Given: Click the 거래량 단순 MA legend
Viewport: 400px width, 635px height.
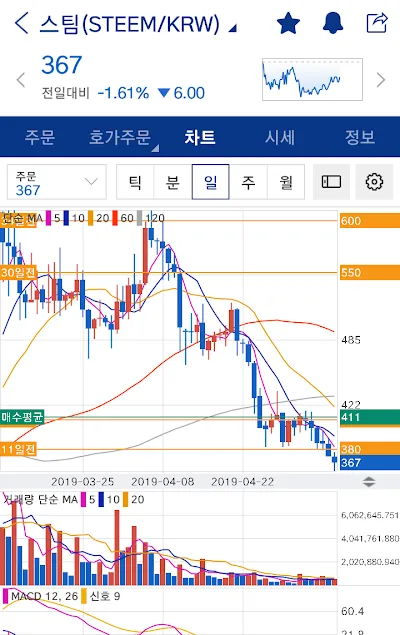Looking at the screenshot, I should (40, 500).
